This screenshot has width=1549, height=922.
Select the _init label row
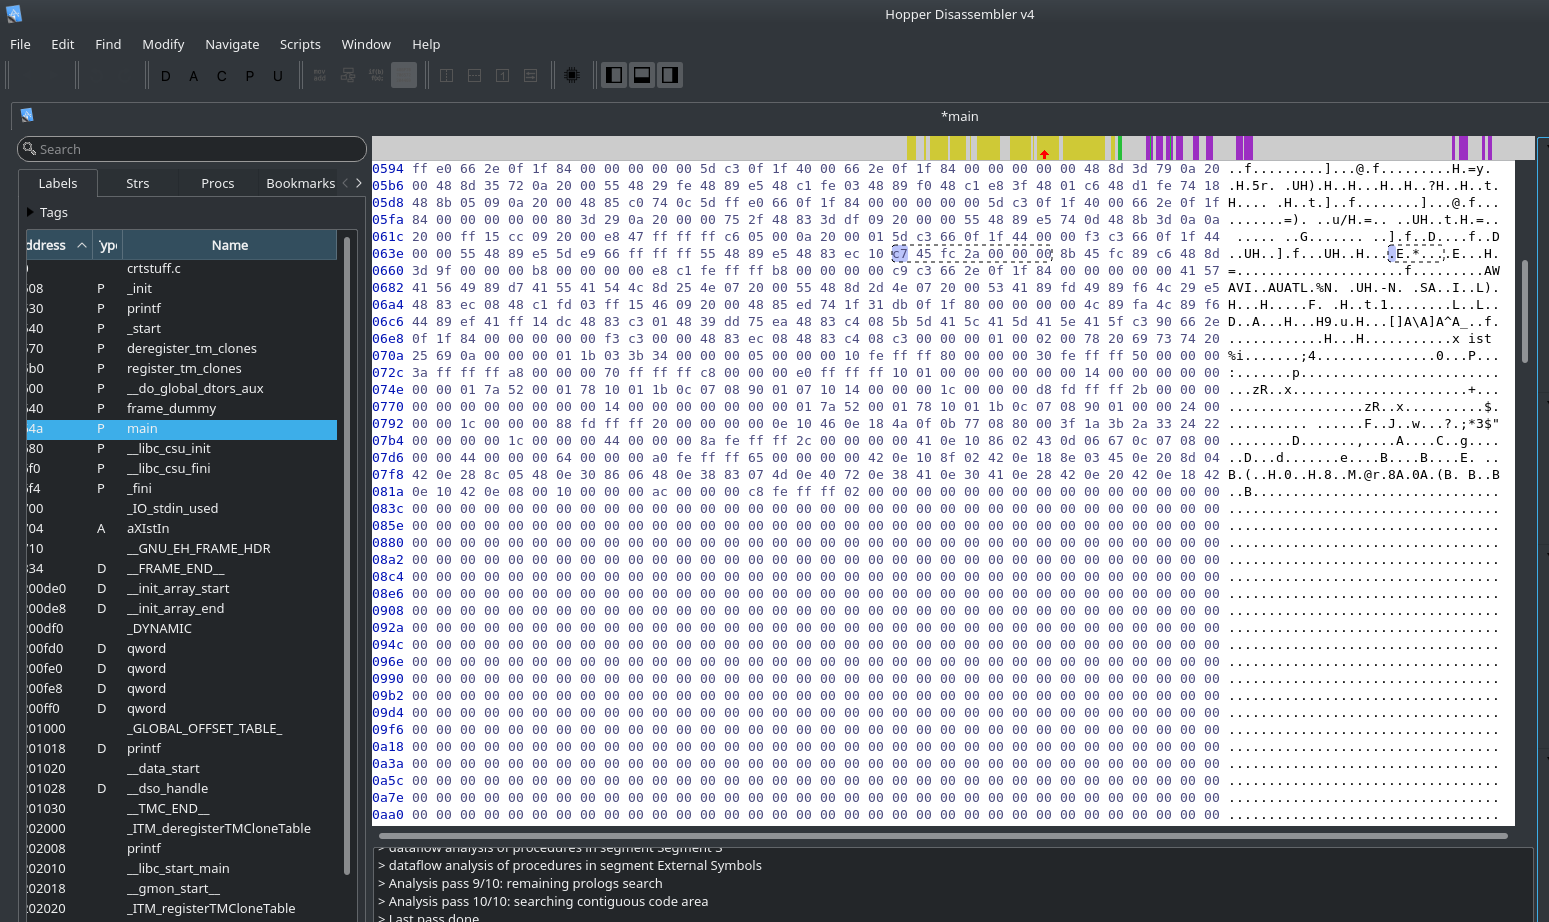pos(182,288)
